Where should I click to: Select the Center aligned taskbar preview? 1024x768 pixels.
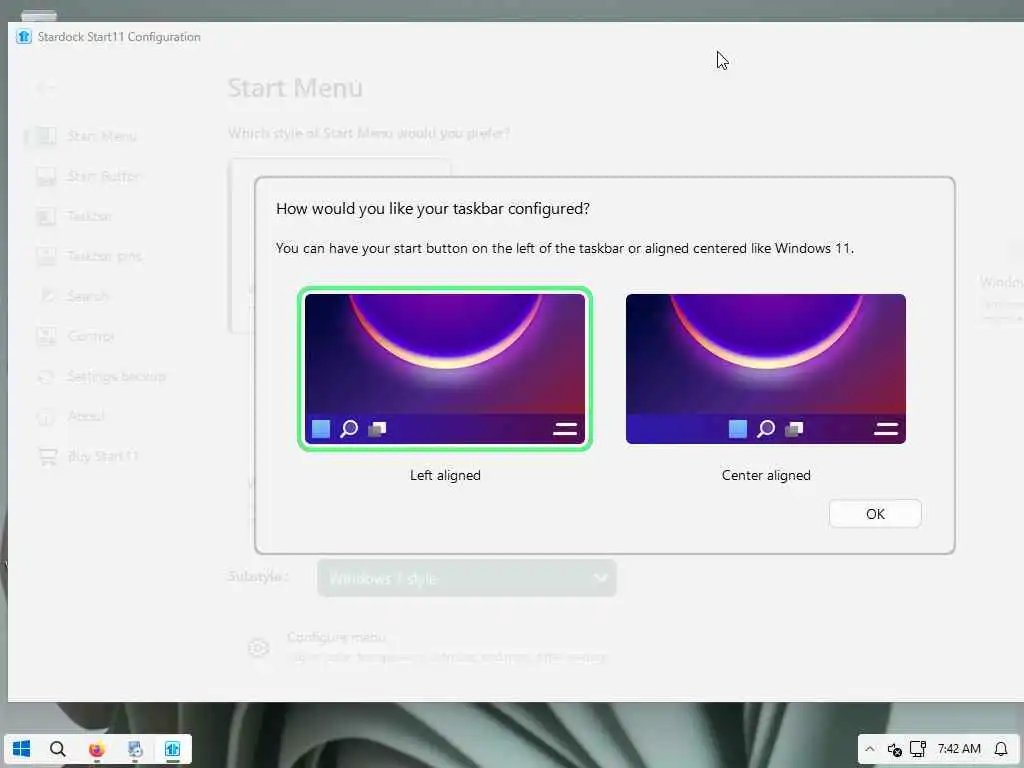[x=765, y=368]
